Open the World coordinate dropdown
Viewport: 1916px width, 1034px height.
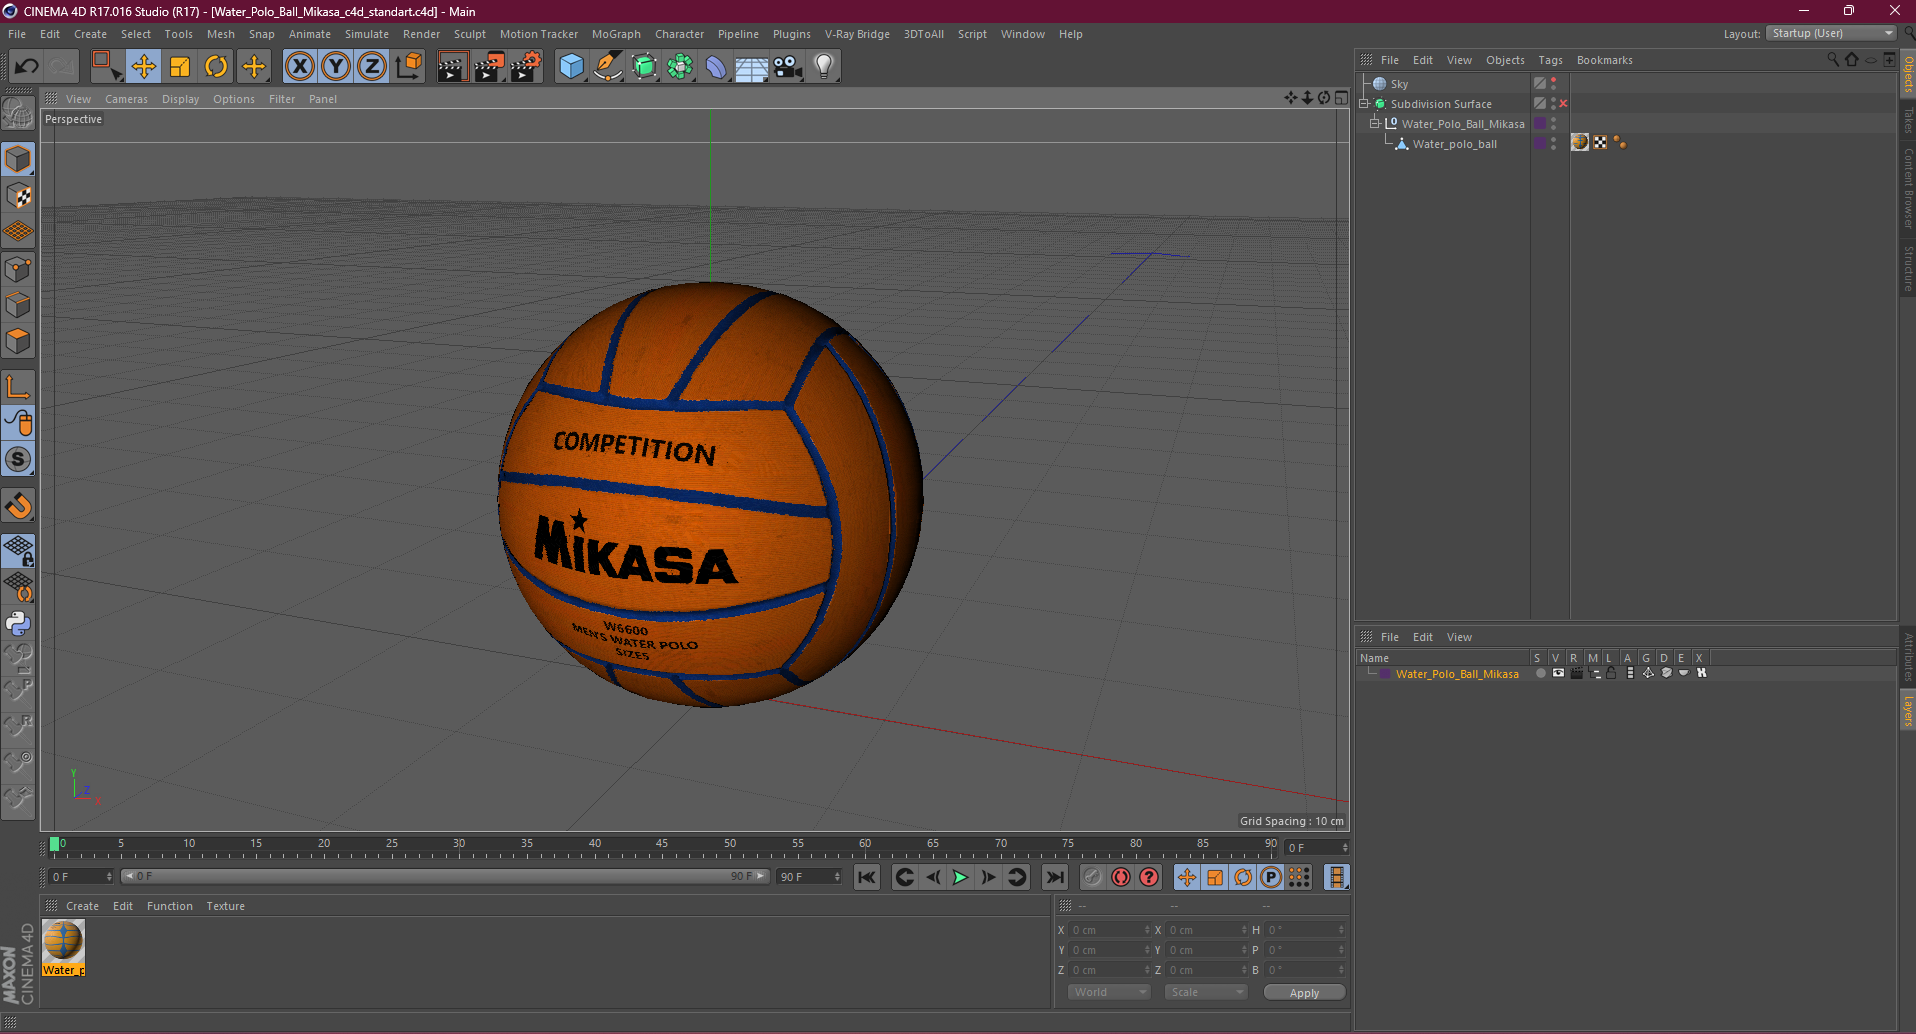[x=1109, y=992]
